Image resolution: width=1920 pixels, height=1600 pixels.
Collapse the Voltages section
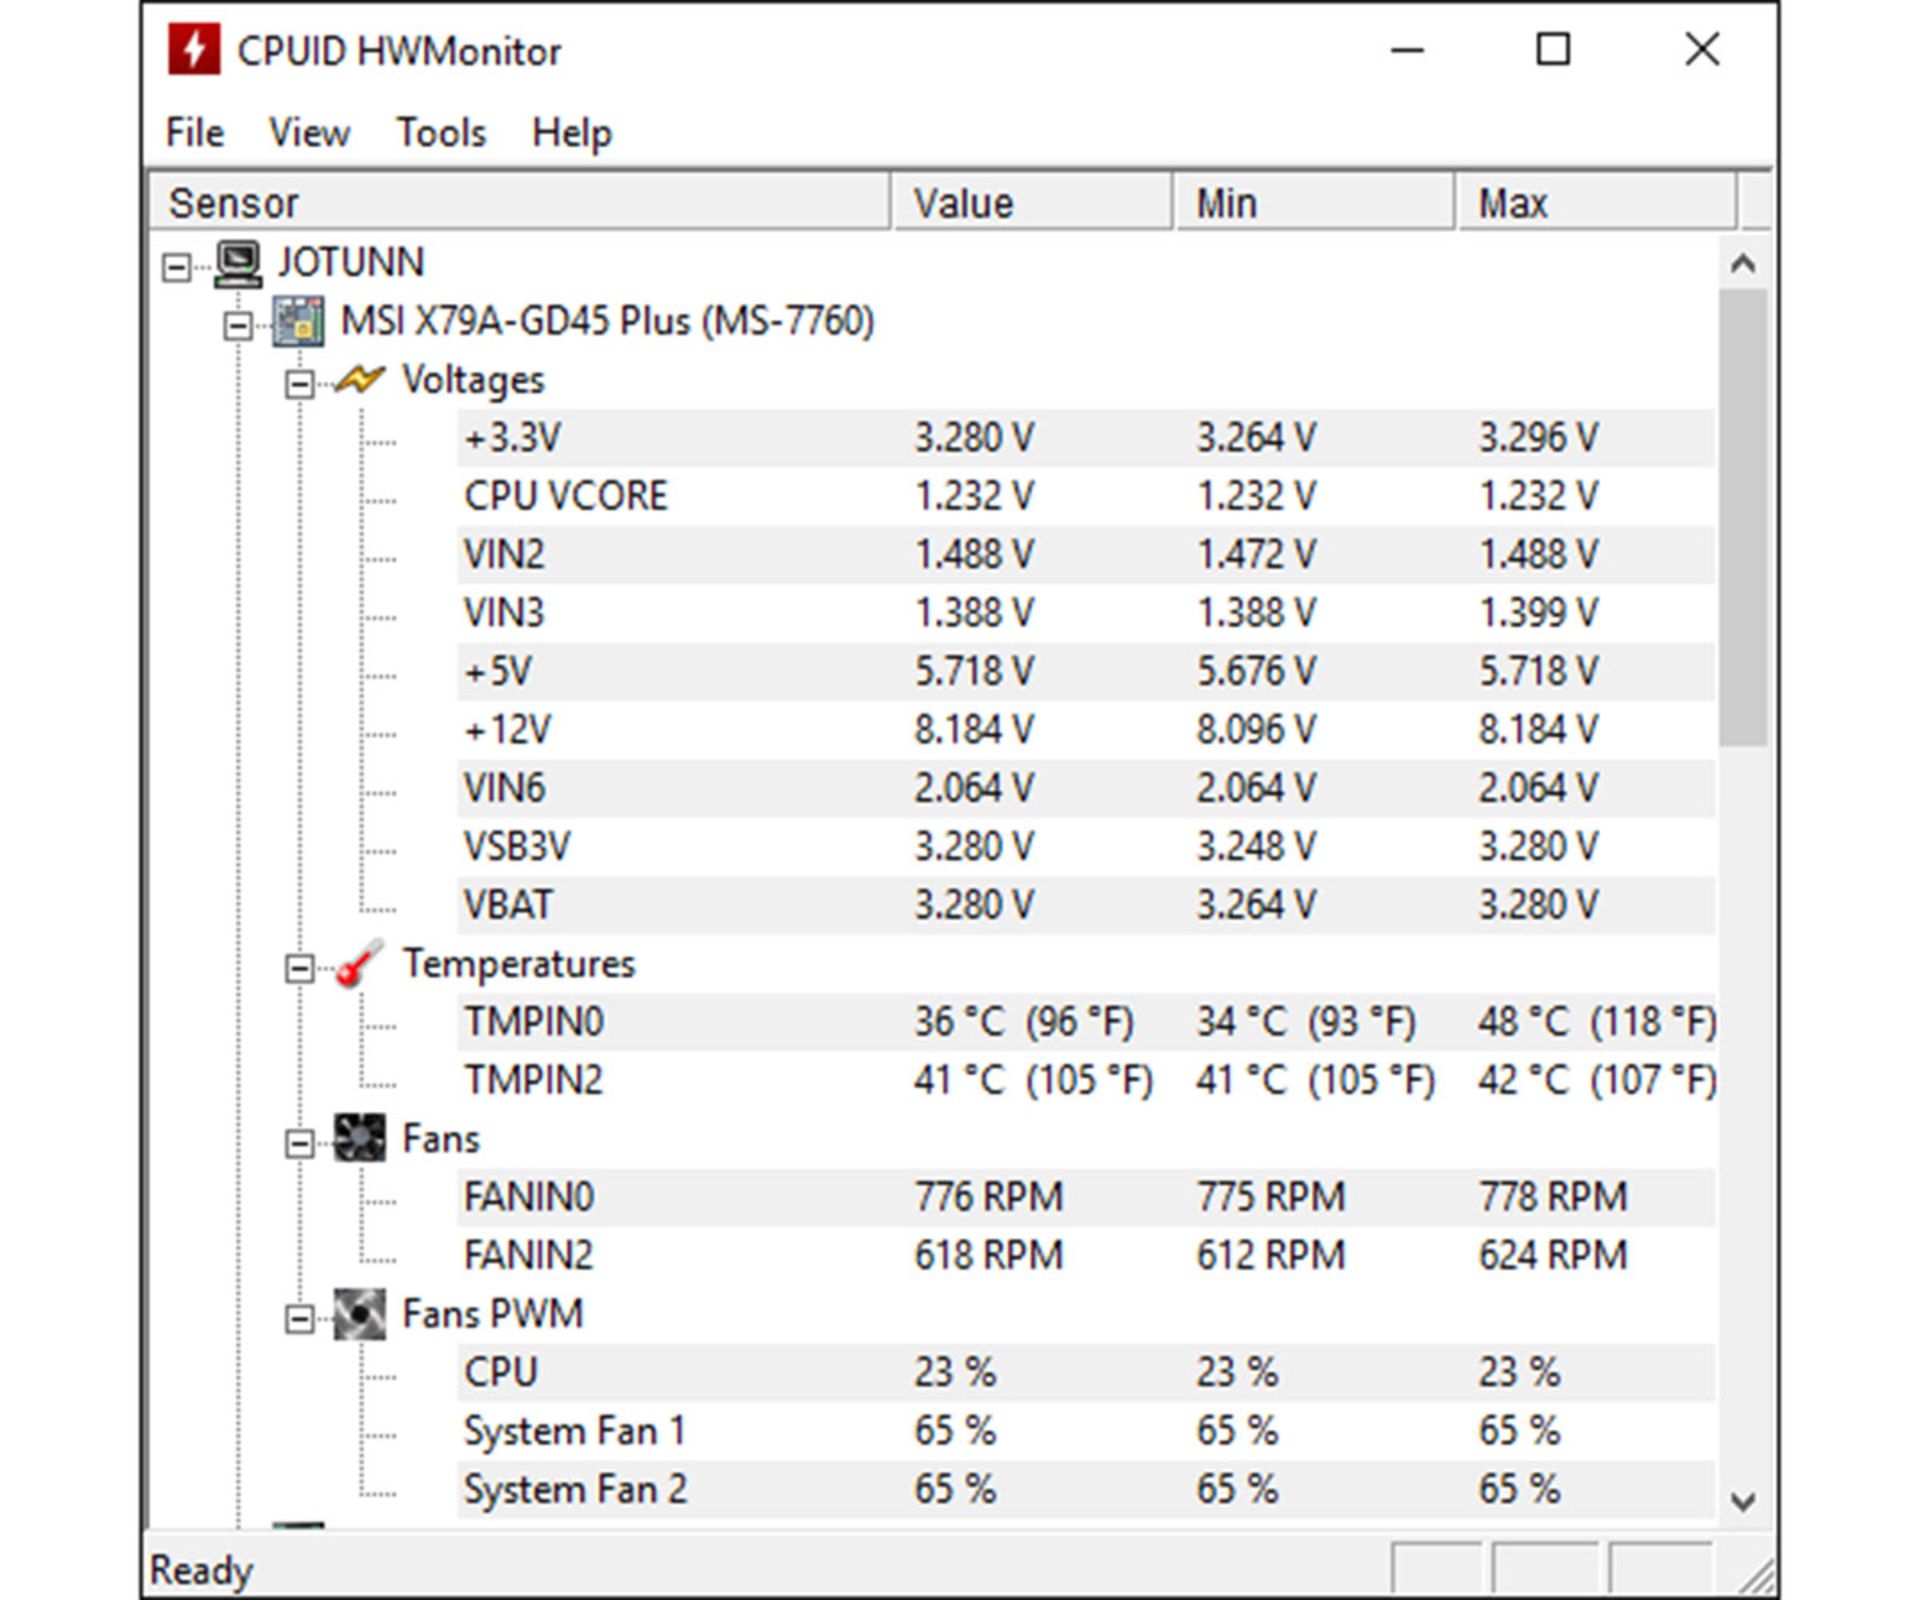pos(298,384)
